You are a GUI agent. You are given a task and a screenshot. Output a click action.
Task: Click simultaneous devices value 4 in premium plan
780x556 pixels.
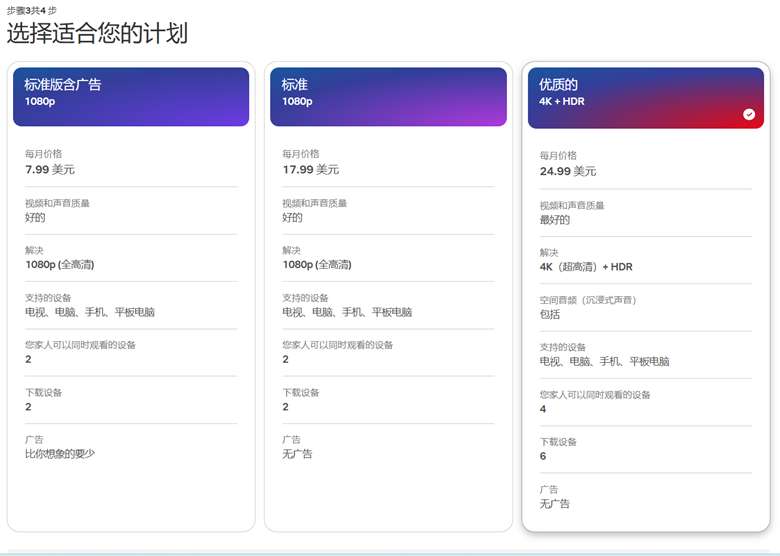point(543,409)
